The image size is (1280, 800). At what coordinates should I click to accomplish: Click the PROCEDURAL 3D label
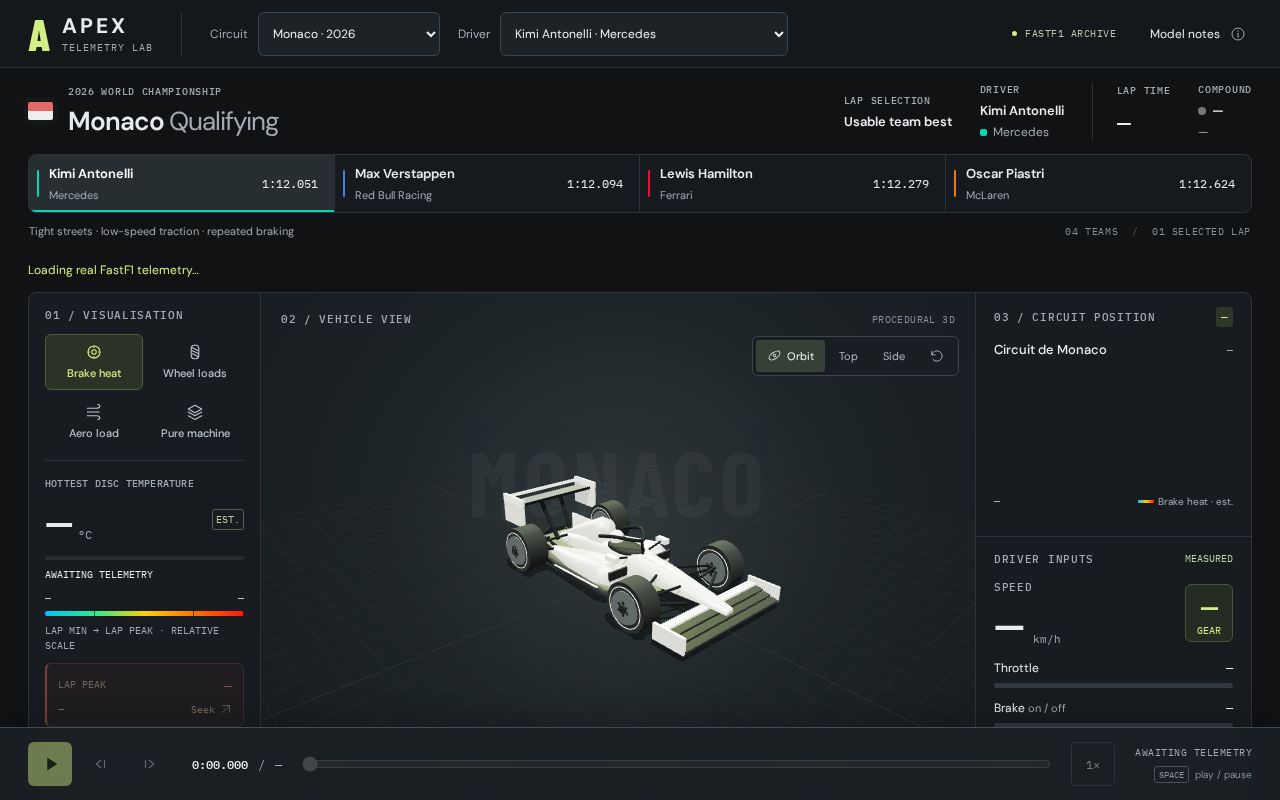pyautogui.click(x=913, y=320)
